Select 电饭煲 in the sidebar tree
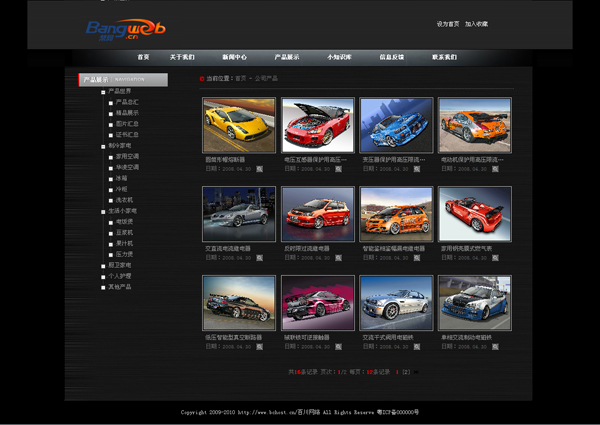Image resolution: width=600 pixels, height=425 pixels. click(x=125, y=221)
